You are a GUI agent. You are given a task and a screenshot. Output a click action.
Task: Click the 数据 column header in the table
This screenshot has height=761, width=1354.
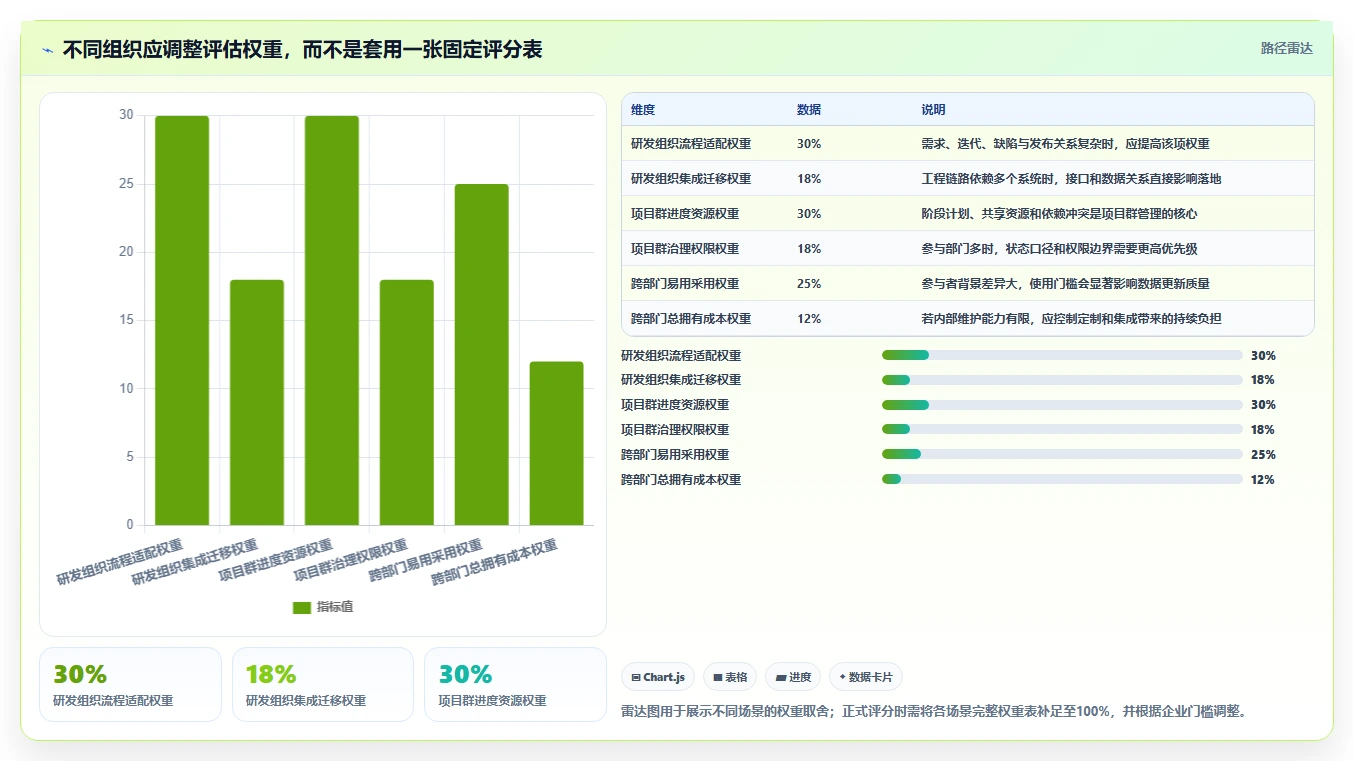point(809,110)
